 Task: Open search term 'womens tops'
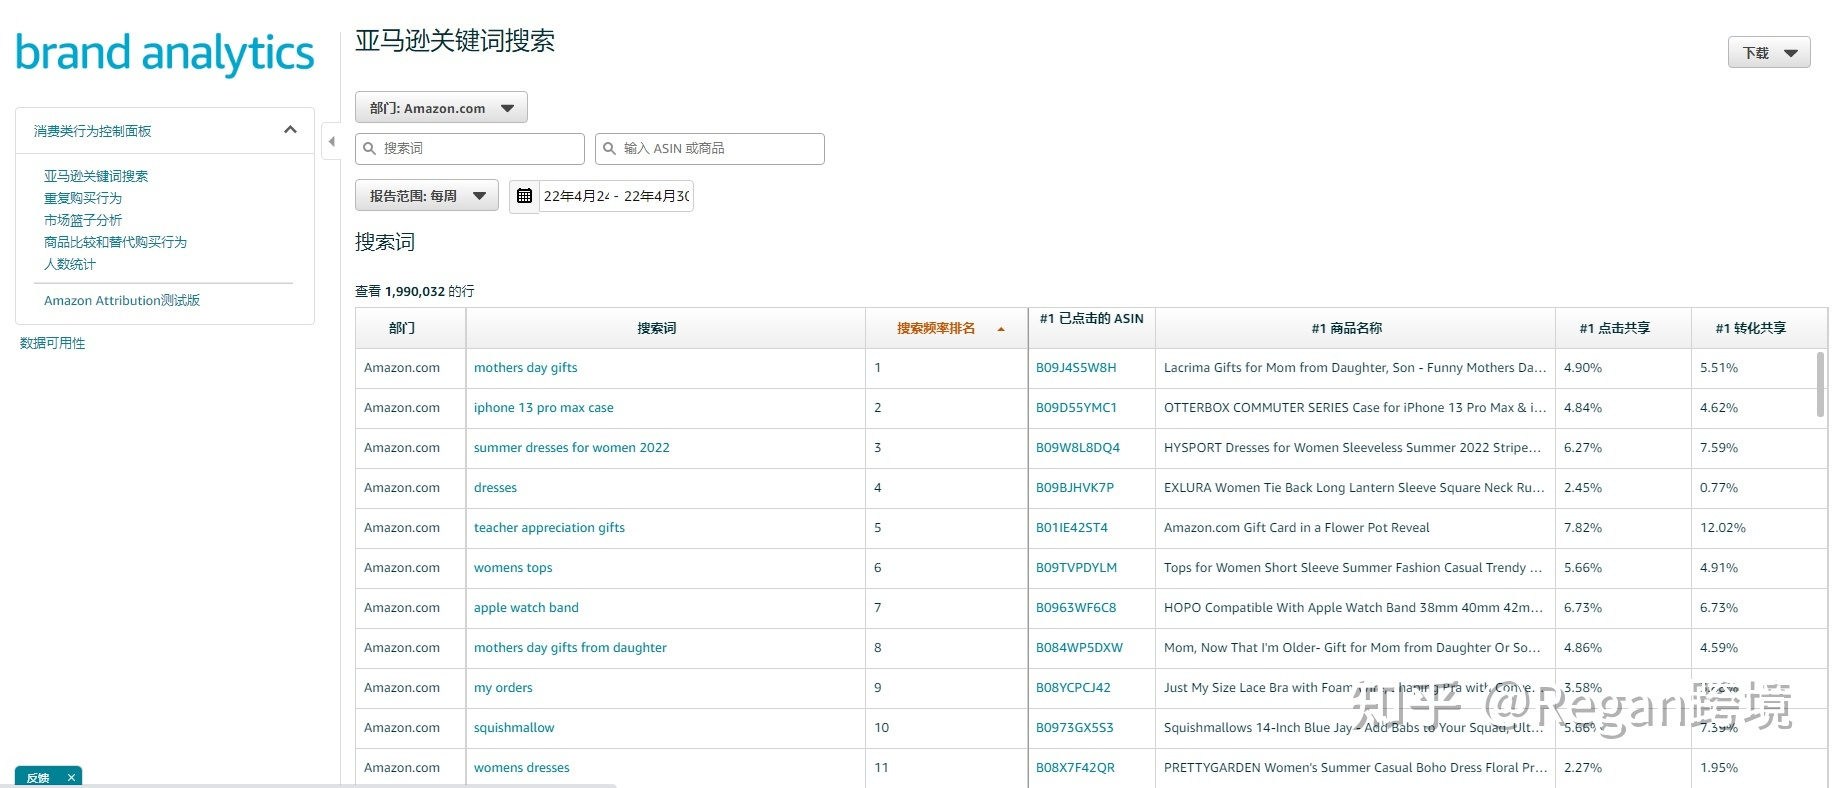pos(513,568)
